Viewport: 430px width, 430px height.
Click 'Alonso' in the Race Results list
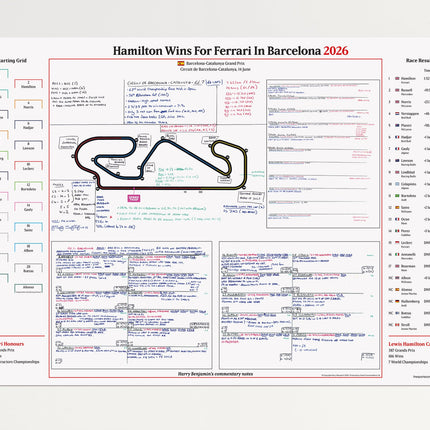(407, 290)
